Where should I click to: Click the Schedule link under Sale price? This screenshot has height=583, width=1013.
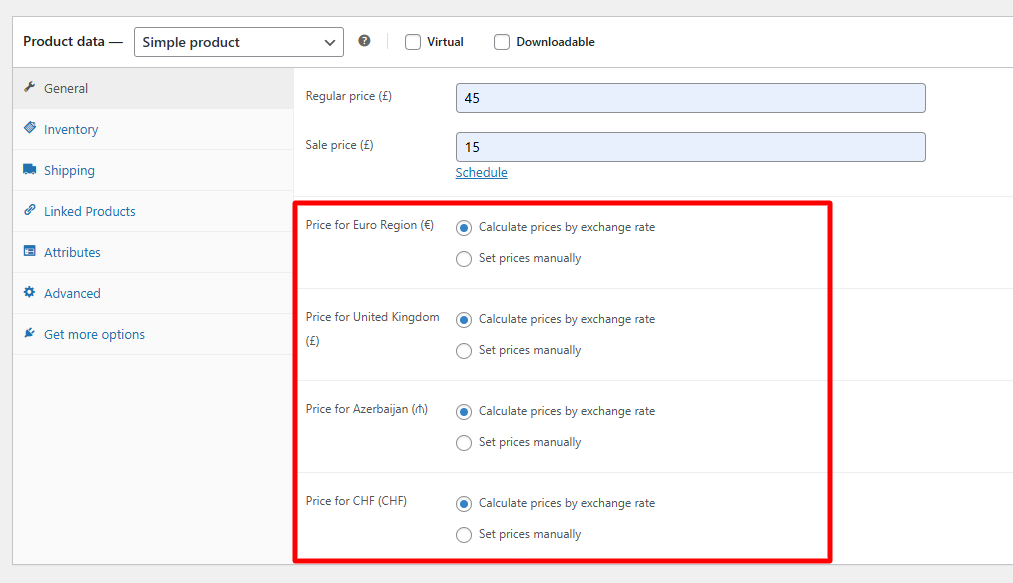(481, 173)
